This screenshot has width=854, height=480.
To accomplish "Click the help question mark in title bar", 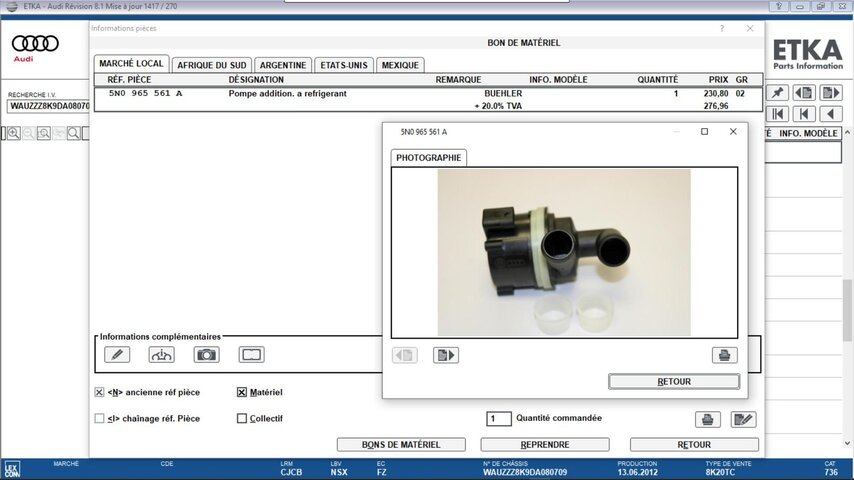I will point(779,7).
